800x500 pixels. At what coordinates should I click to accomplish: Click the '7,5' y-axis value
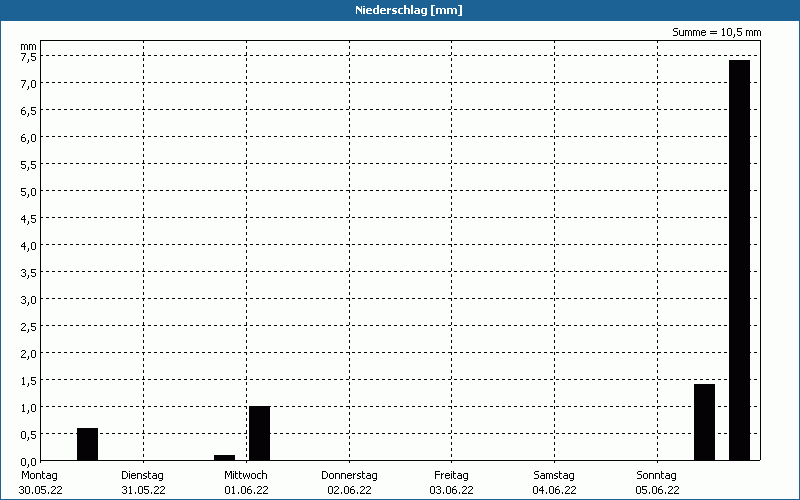29,57
